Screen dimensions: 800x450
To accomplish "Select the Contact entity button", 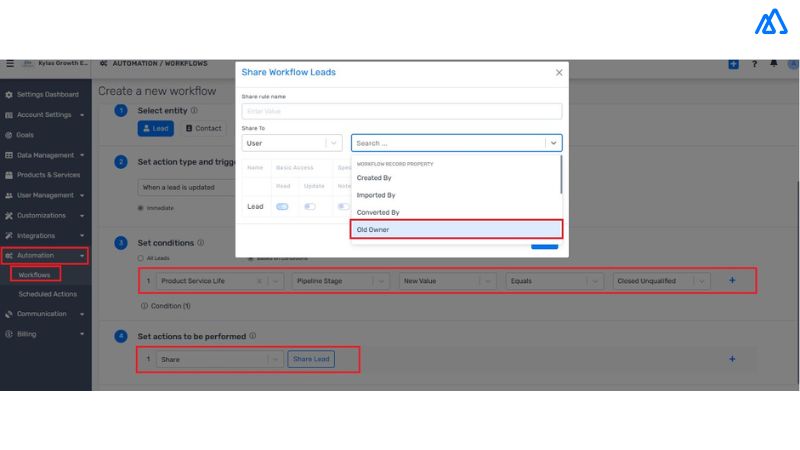I will click(x=203, y=129).
